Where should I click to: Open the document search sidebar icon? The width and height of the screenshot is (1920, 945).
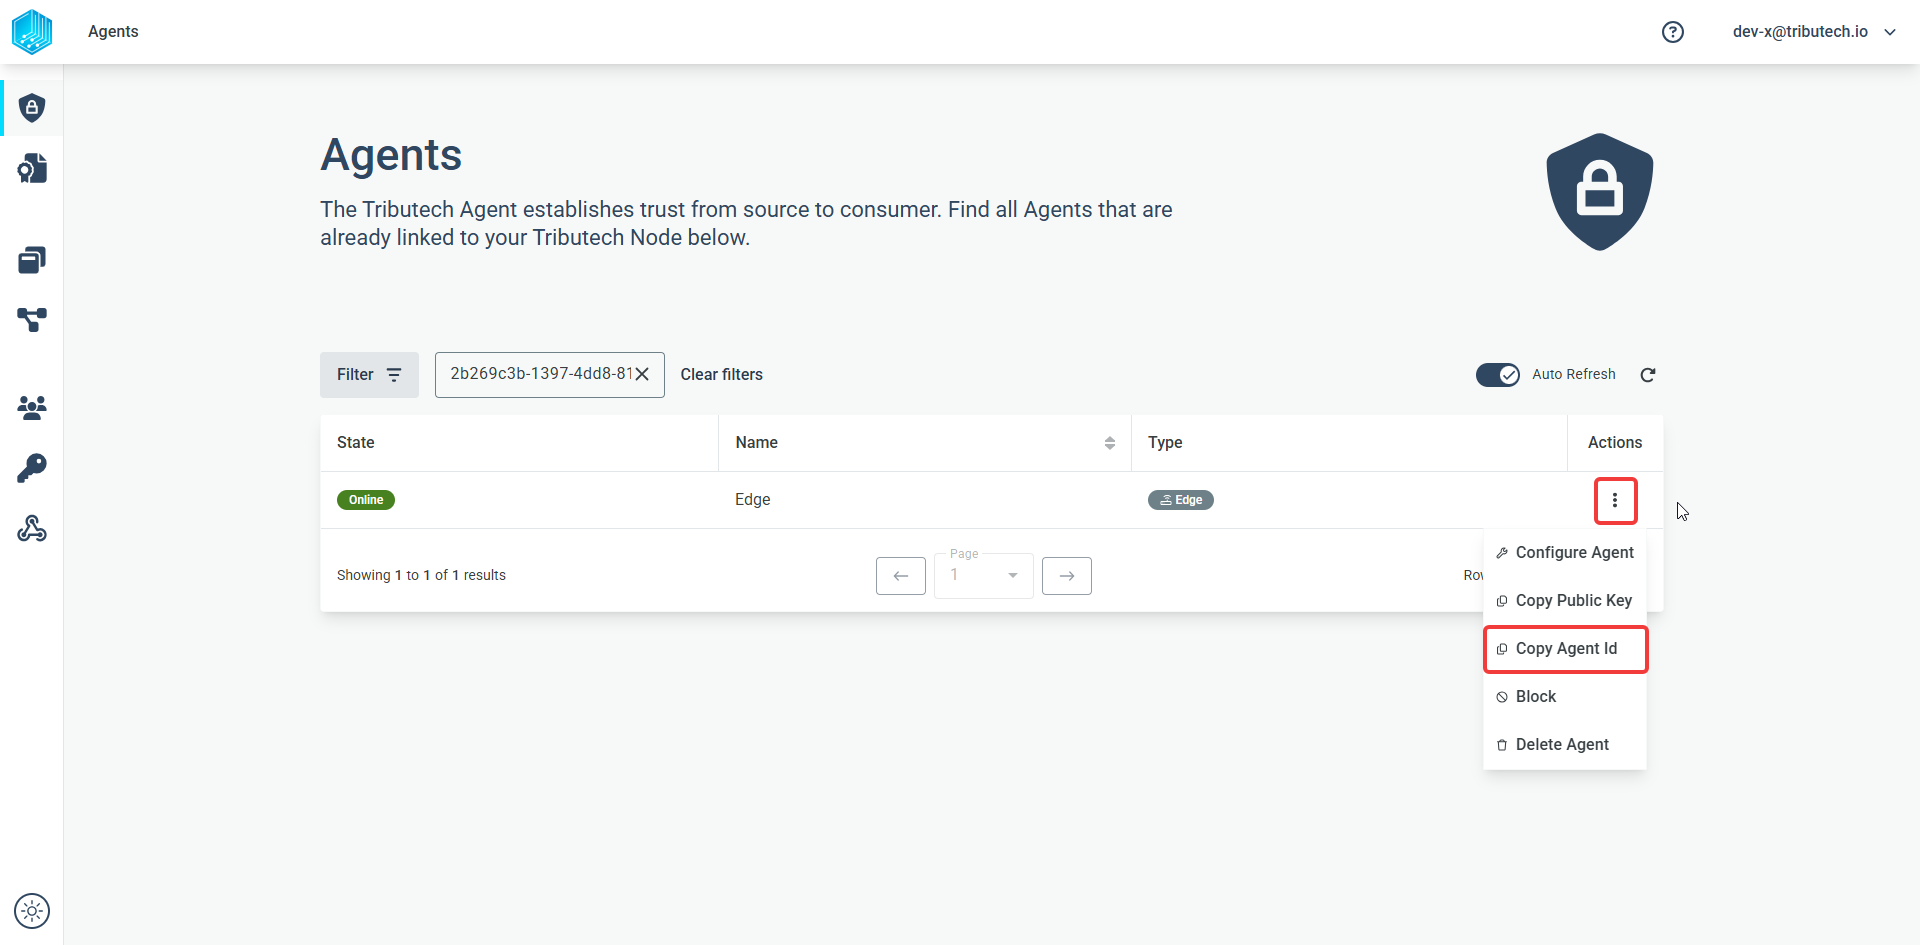(32, 168)
